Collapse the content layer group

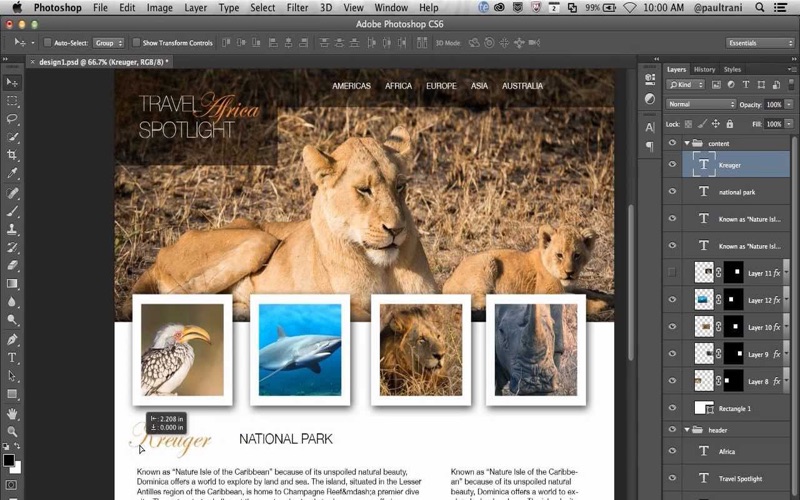(687, 143)
